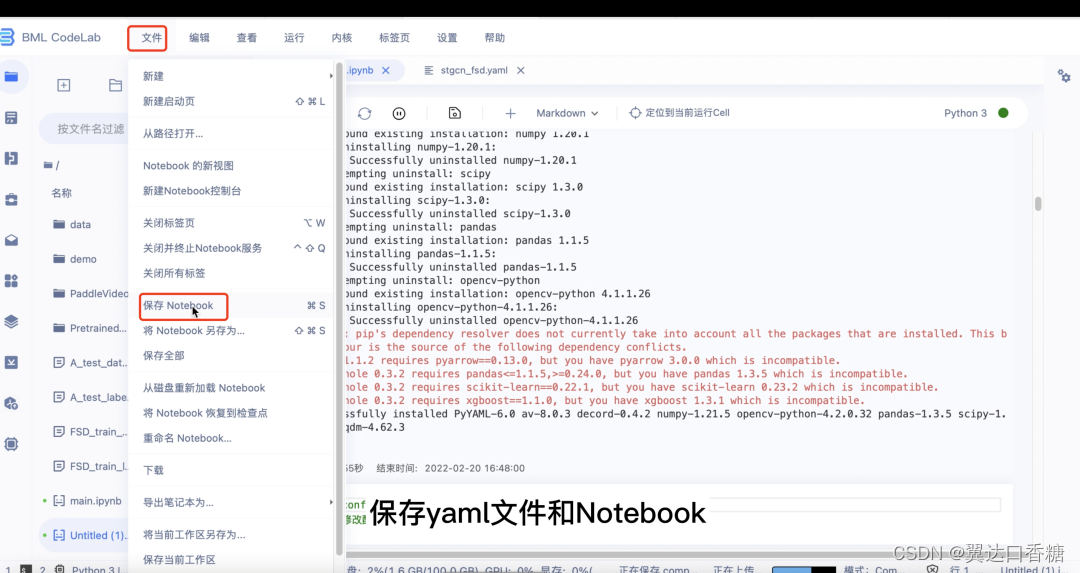
Task: Choose 保存当前工作区 entry
Action: [231, 560]
